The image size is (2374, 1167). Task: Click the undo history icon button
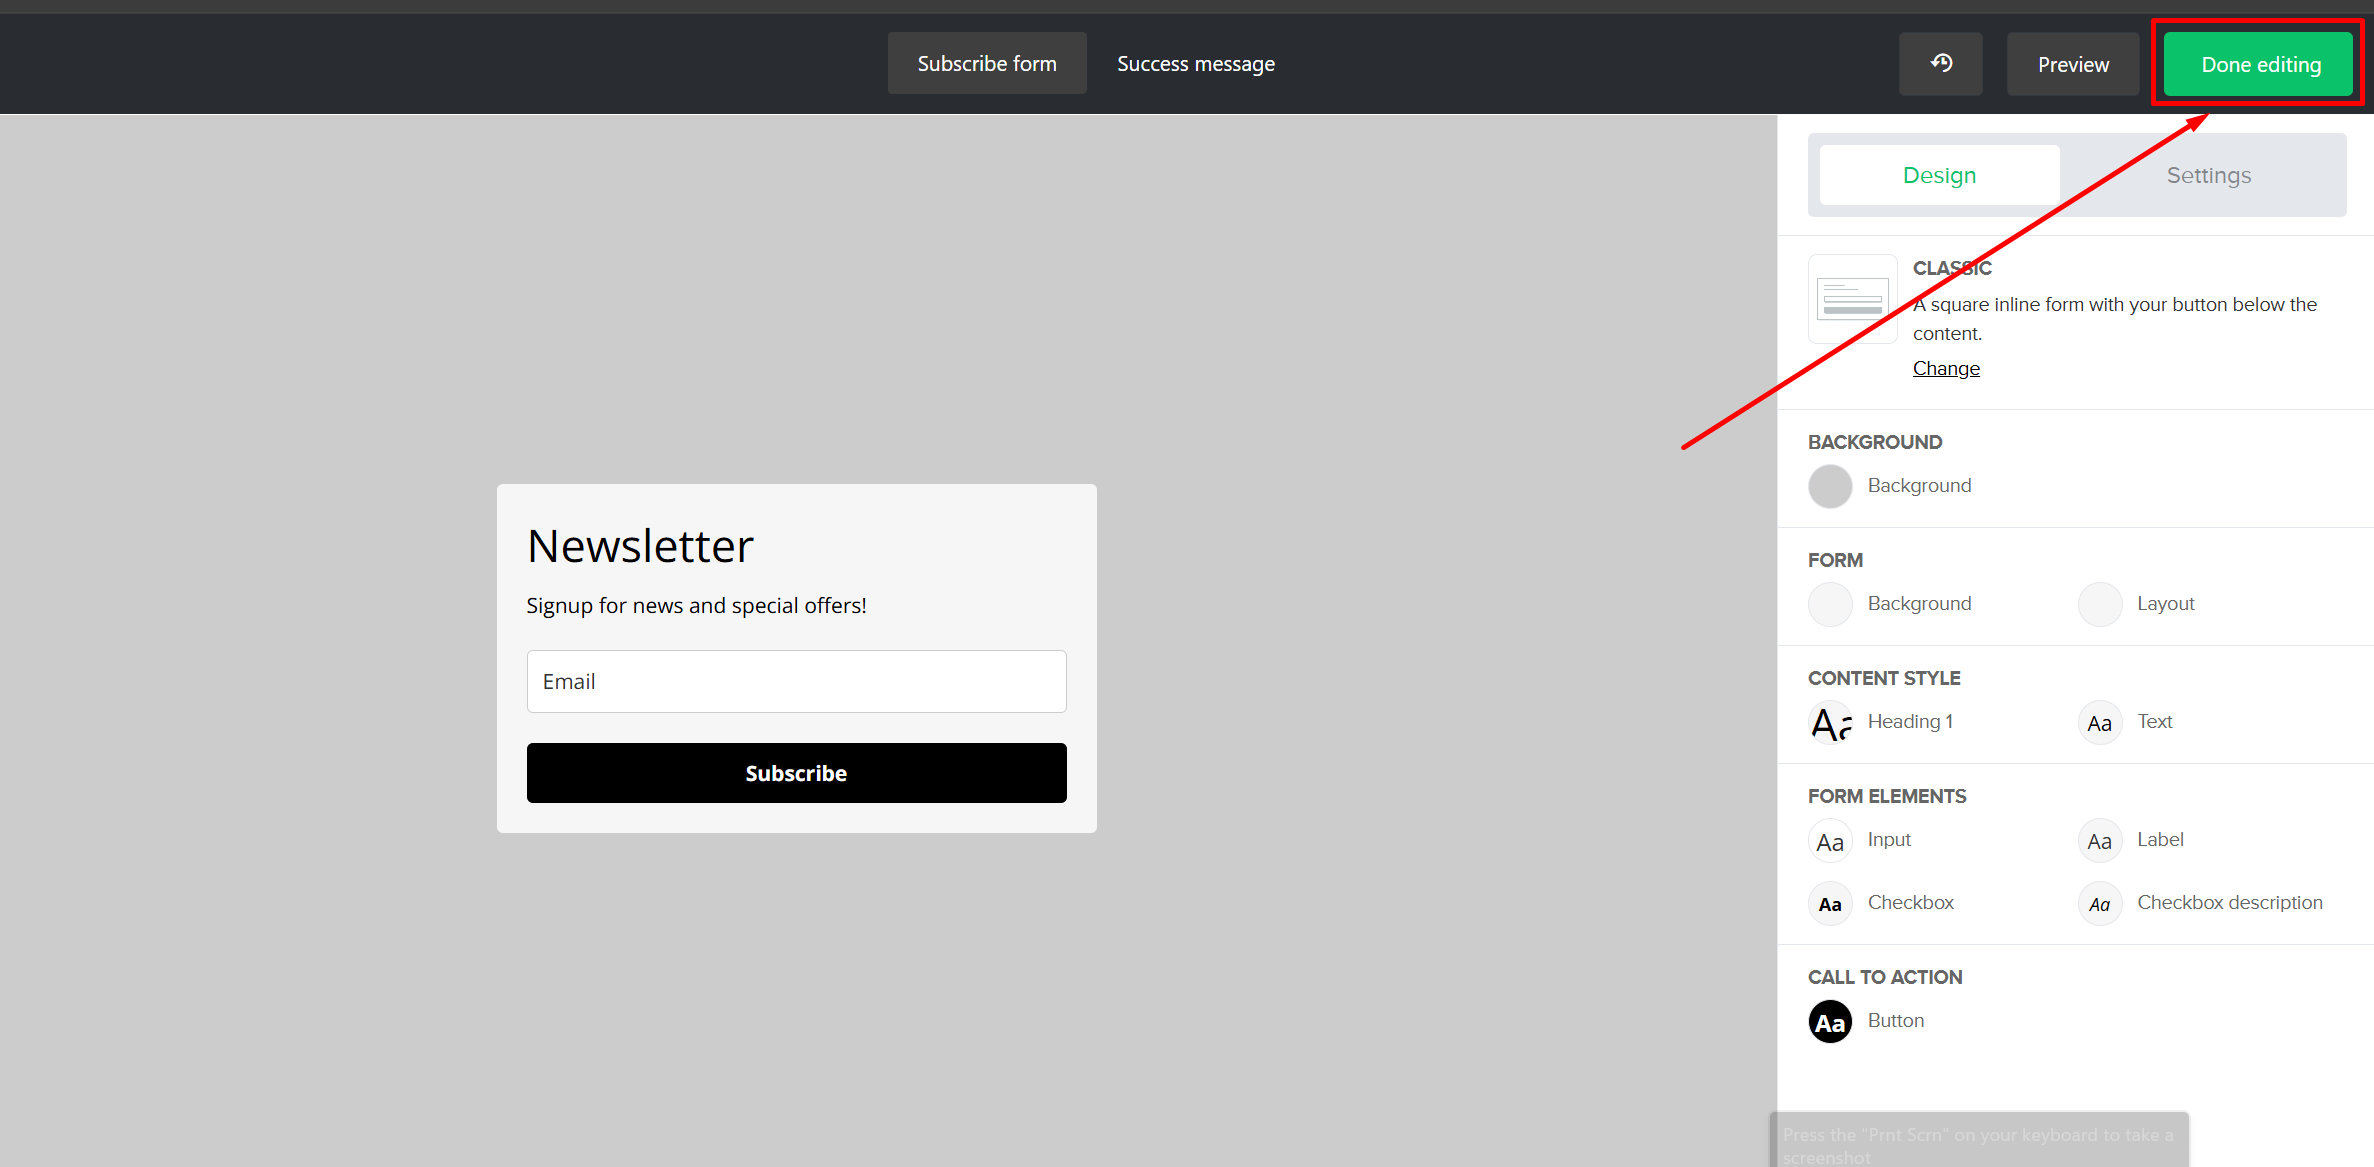[x=1940, y=64]
